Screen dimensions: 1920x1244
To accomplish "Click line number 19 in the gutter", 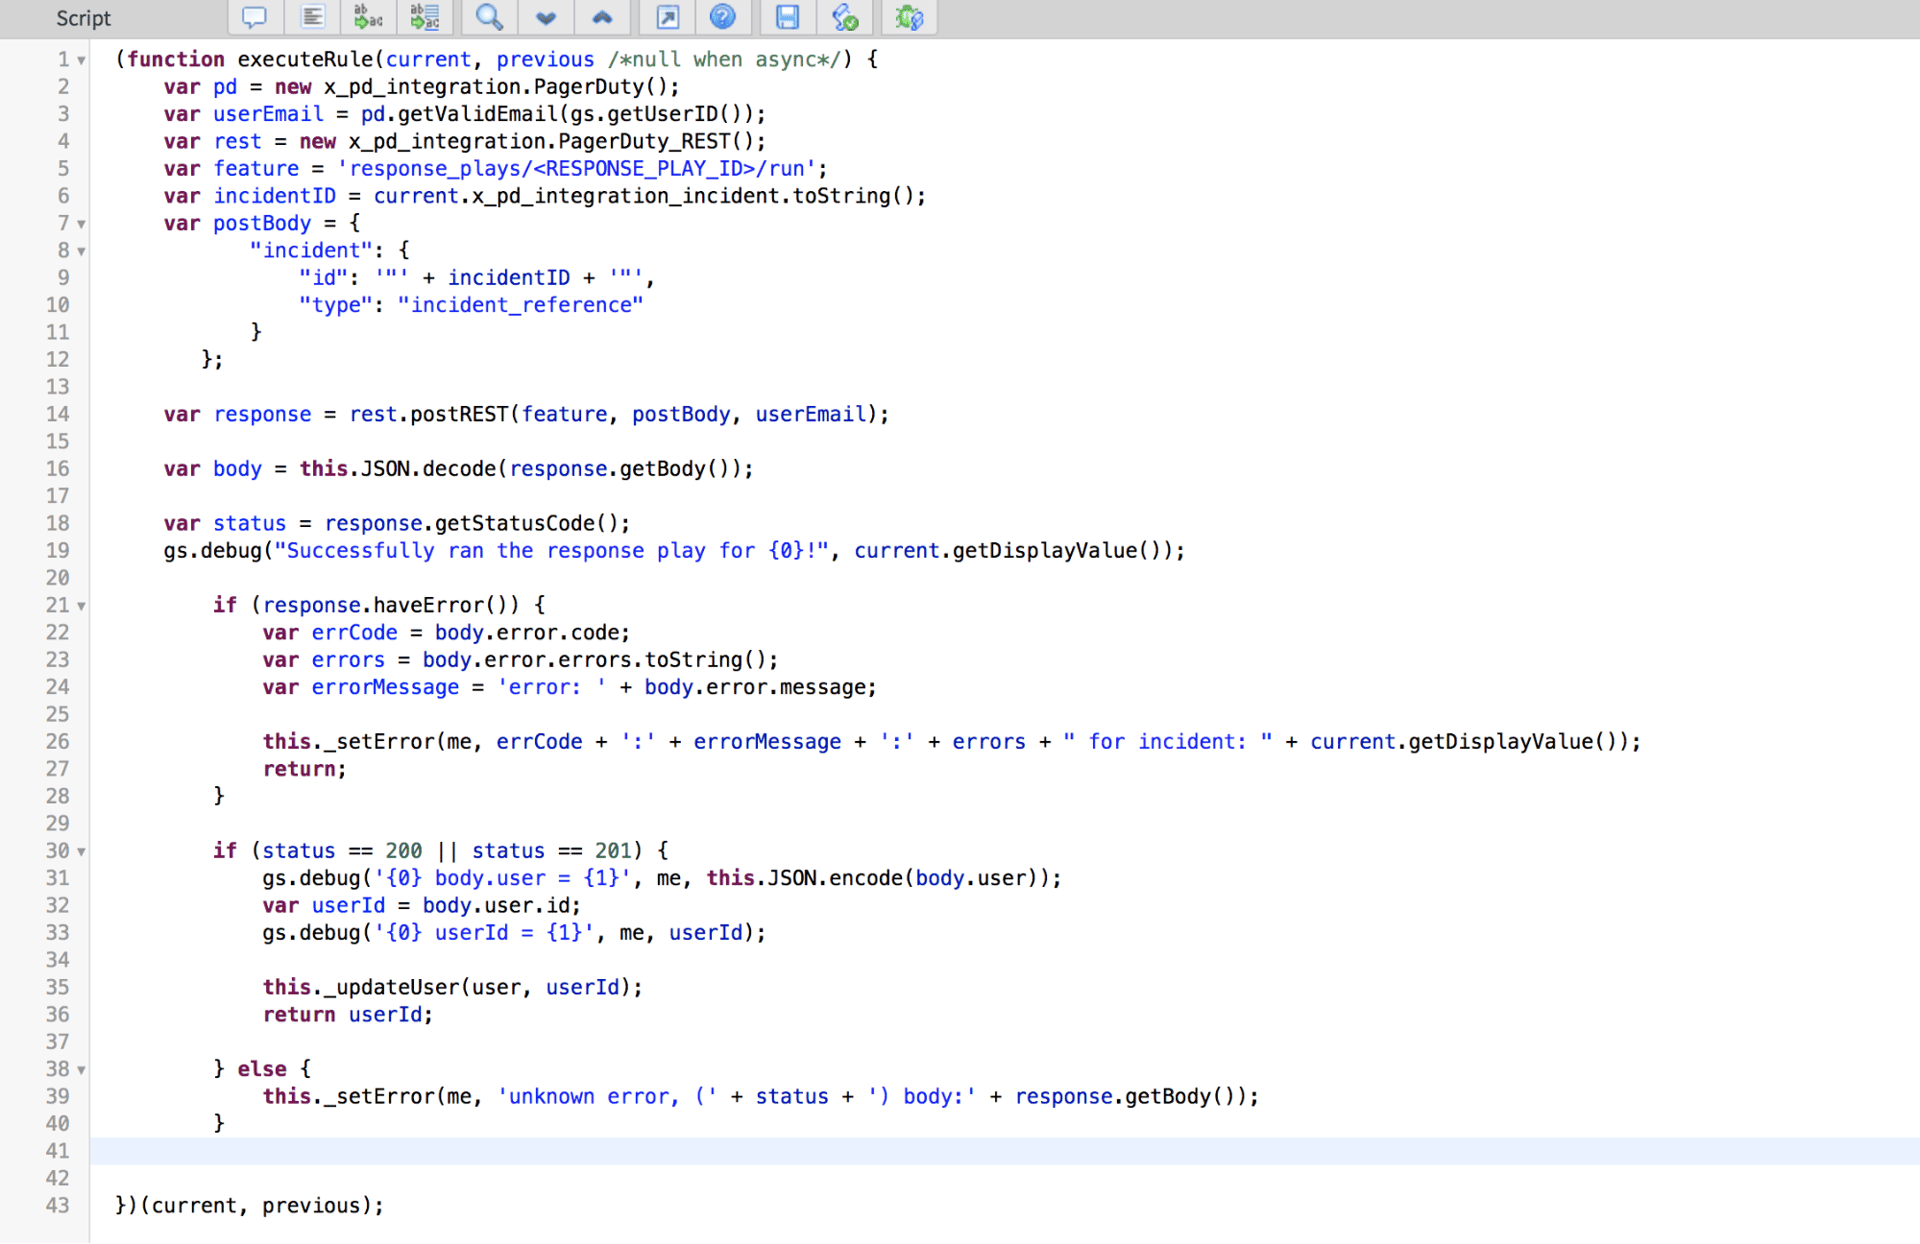I will pos(57,551).
